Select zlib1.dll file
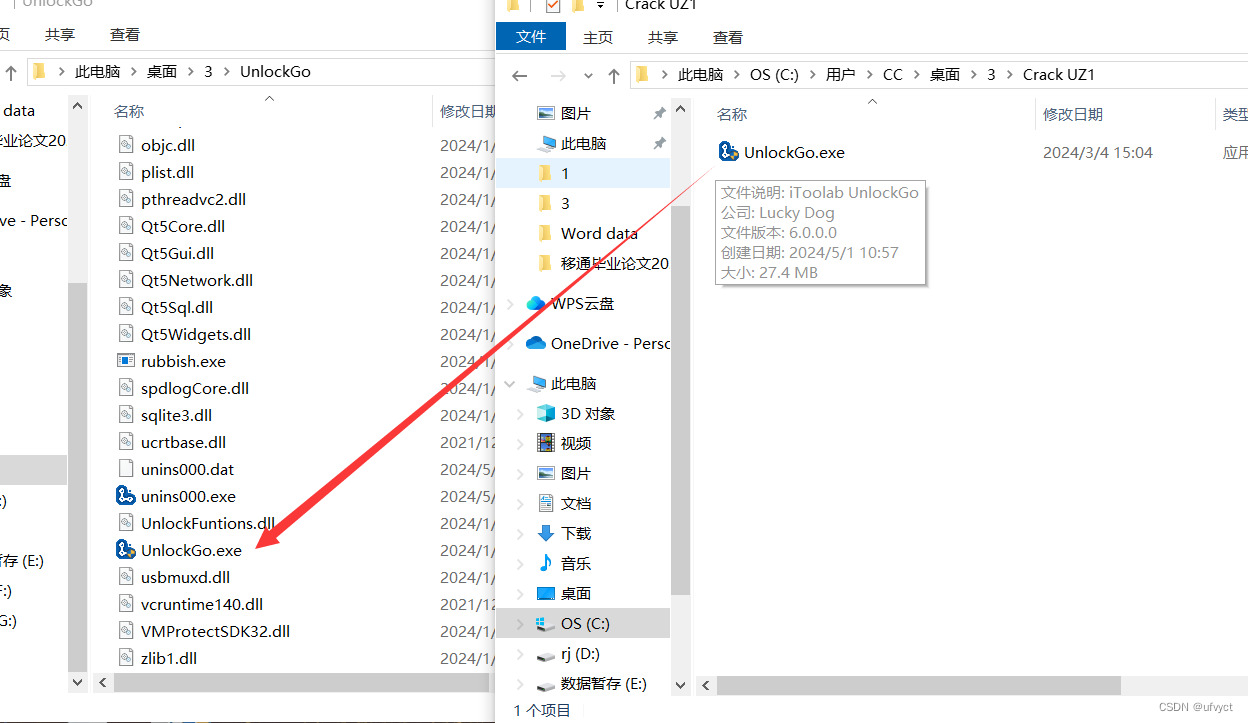This screenshot has width=1248, height=723. click(169, 658)
